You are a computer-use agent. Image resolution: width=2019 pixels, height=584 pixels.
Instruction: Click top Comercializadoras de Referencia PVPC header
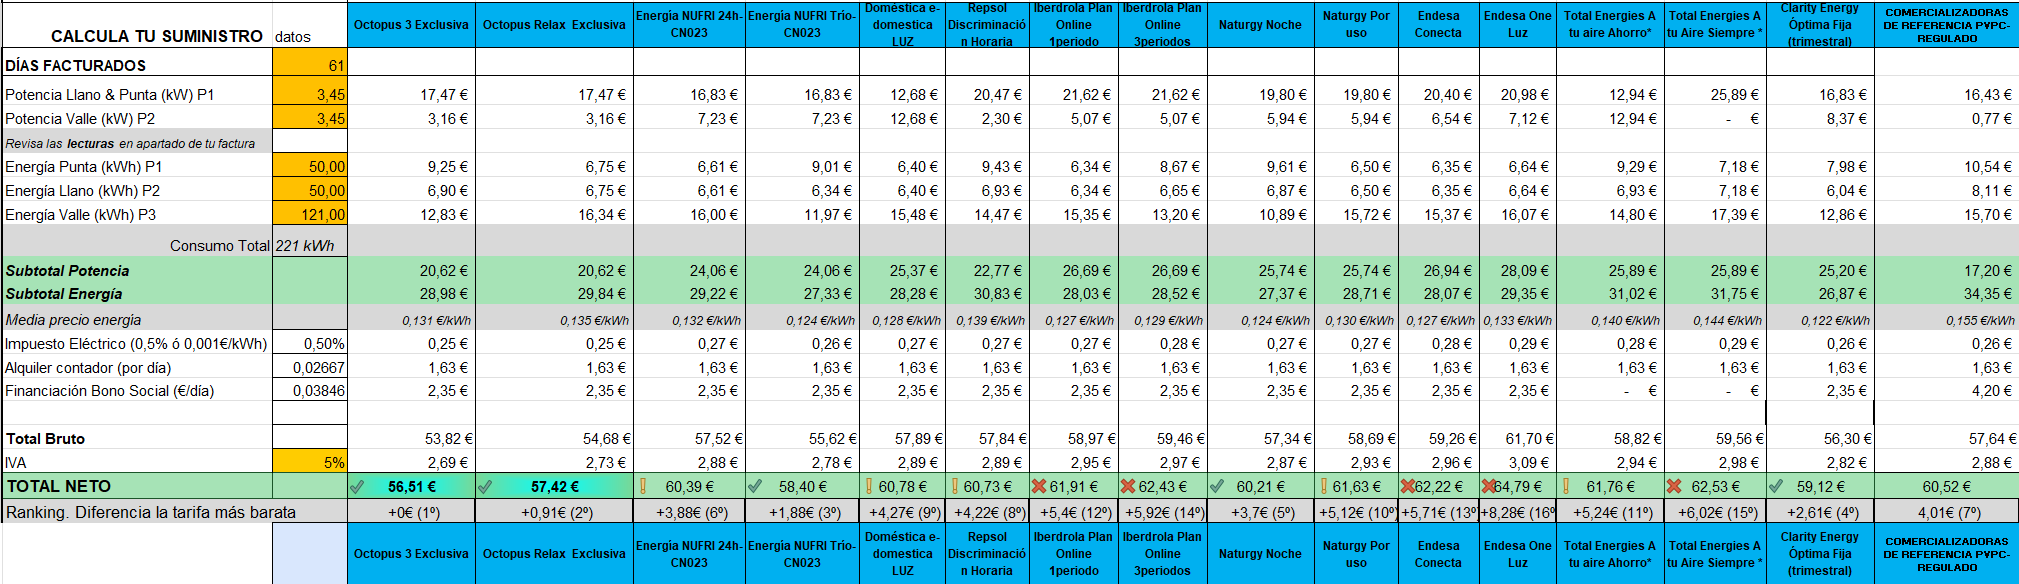(1946, 24)
